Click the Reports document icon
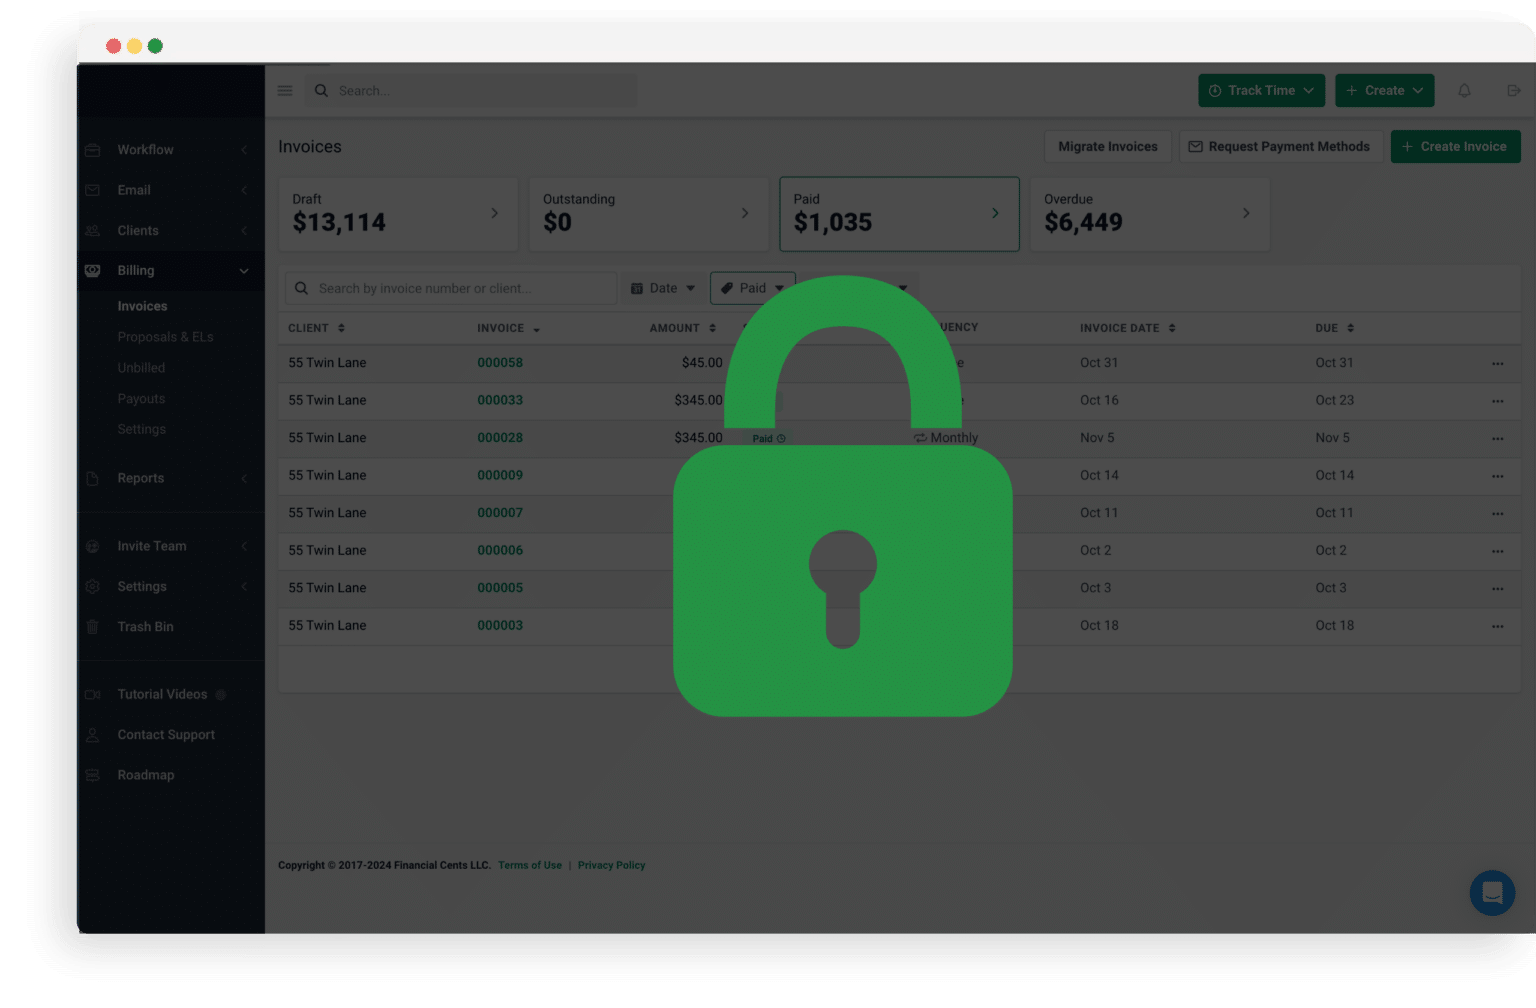Screen dimensions: 1536x1008 [x=93, y=479]
